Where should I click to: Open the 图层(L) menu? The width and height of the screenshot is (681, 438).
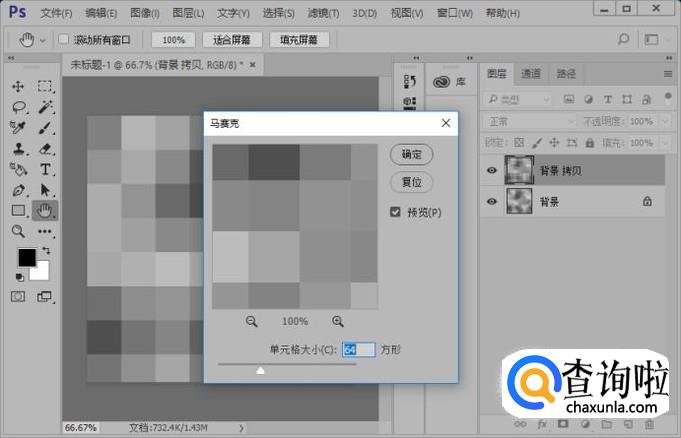tap(188, 13)
